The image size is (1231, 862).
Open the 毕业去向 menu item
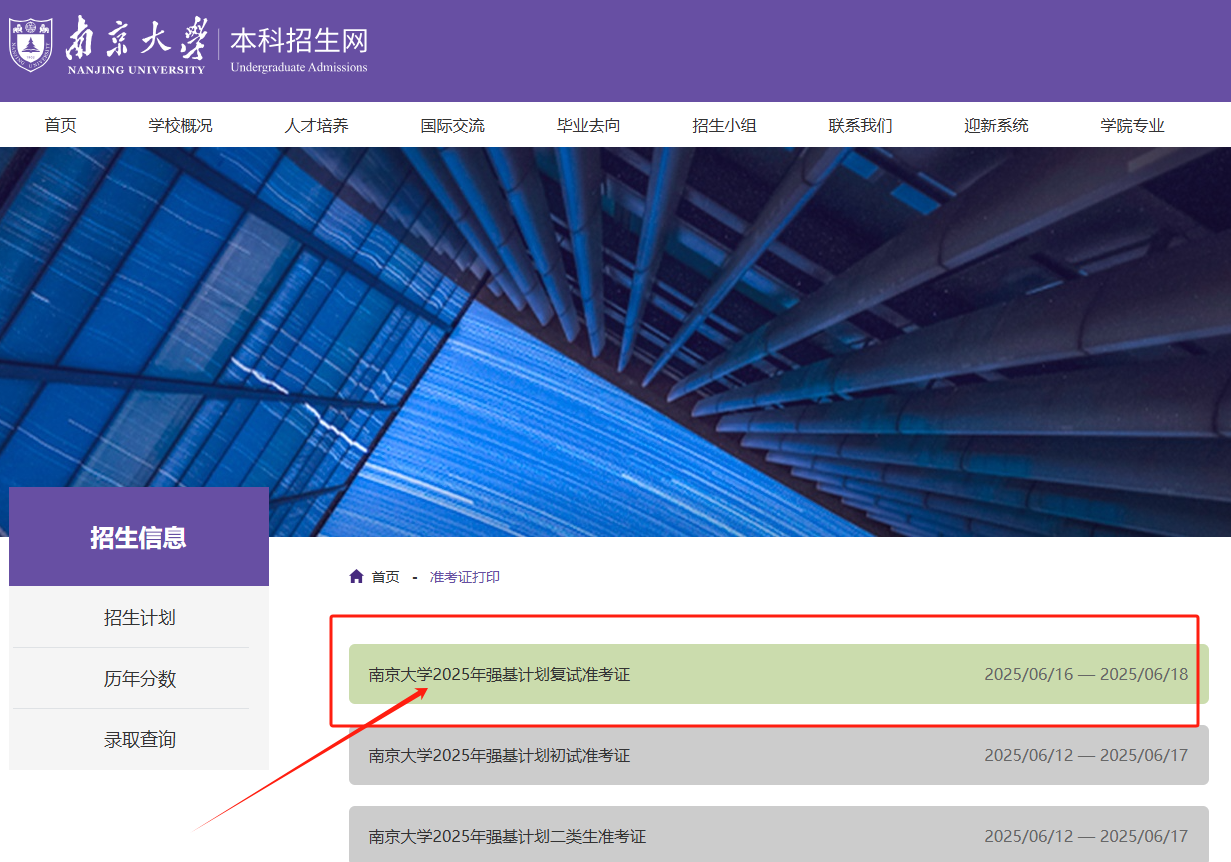click(x=589, y=125)
